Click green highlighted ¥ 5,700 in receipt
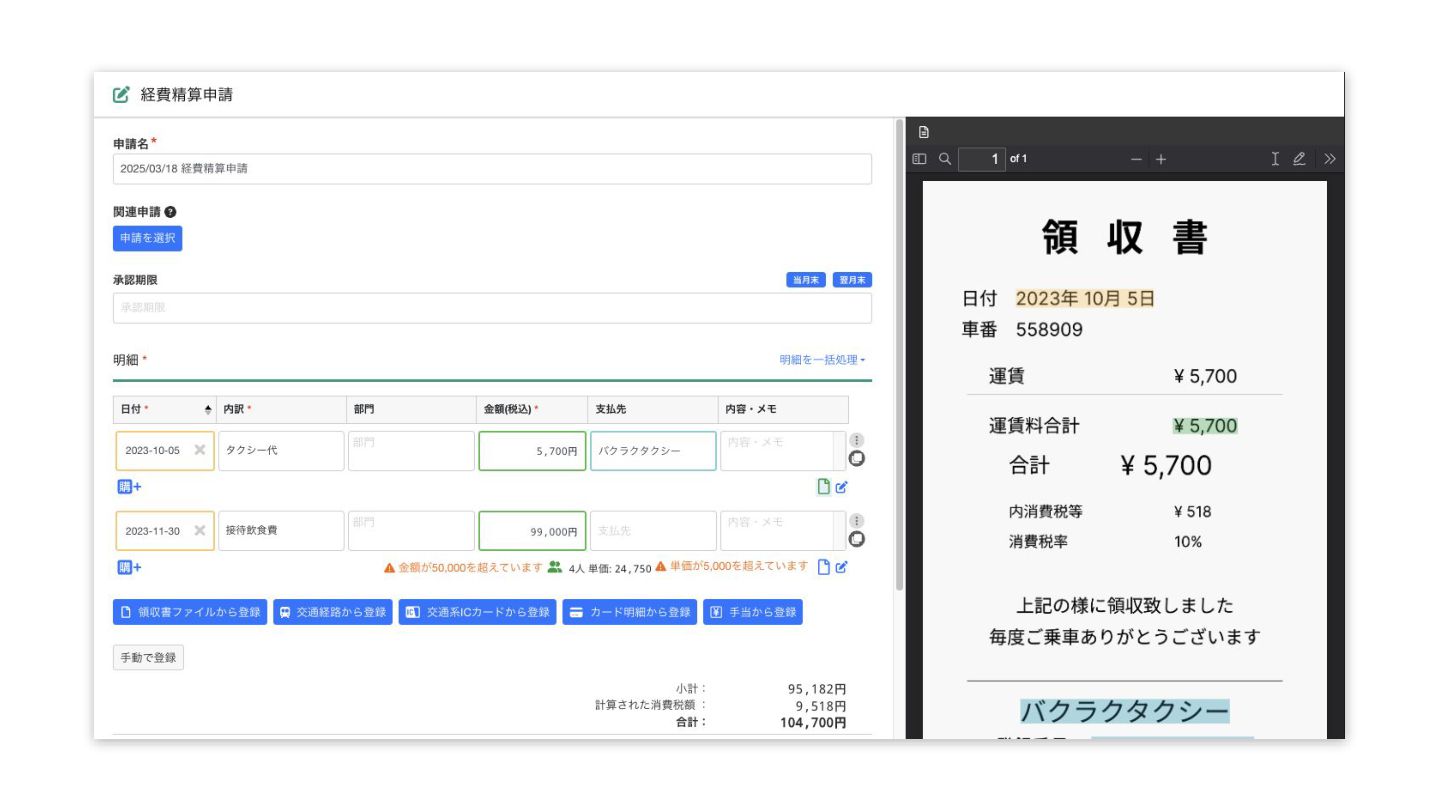1440x810 pixels. click(1205, 426)
